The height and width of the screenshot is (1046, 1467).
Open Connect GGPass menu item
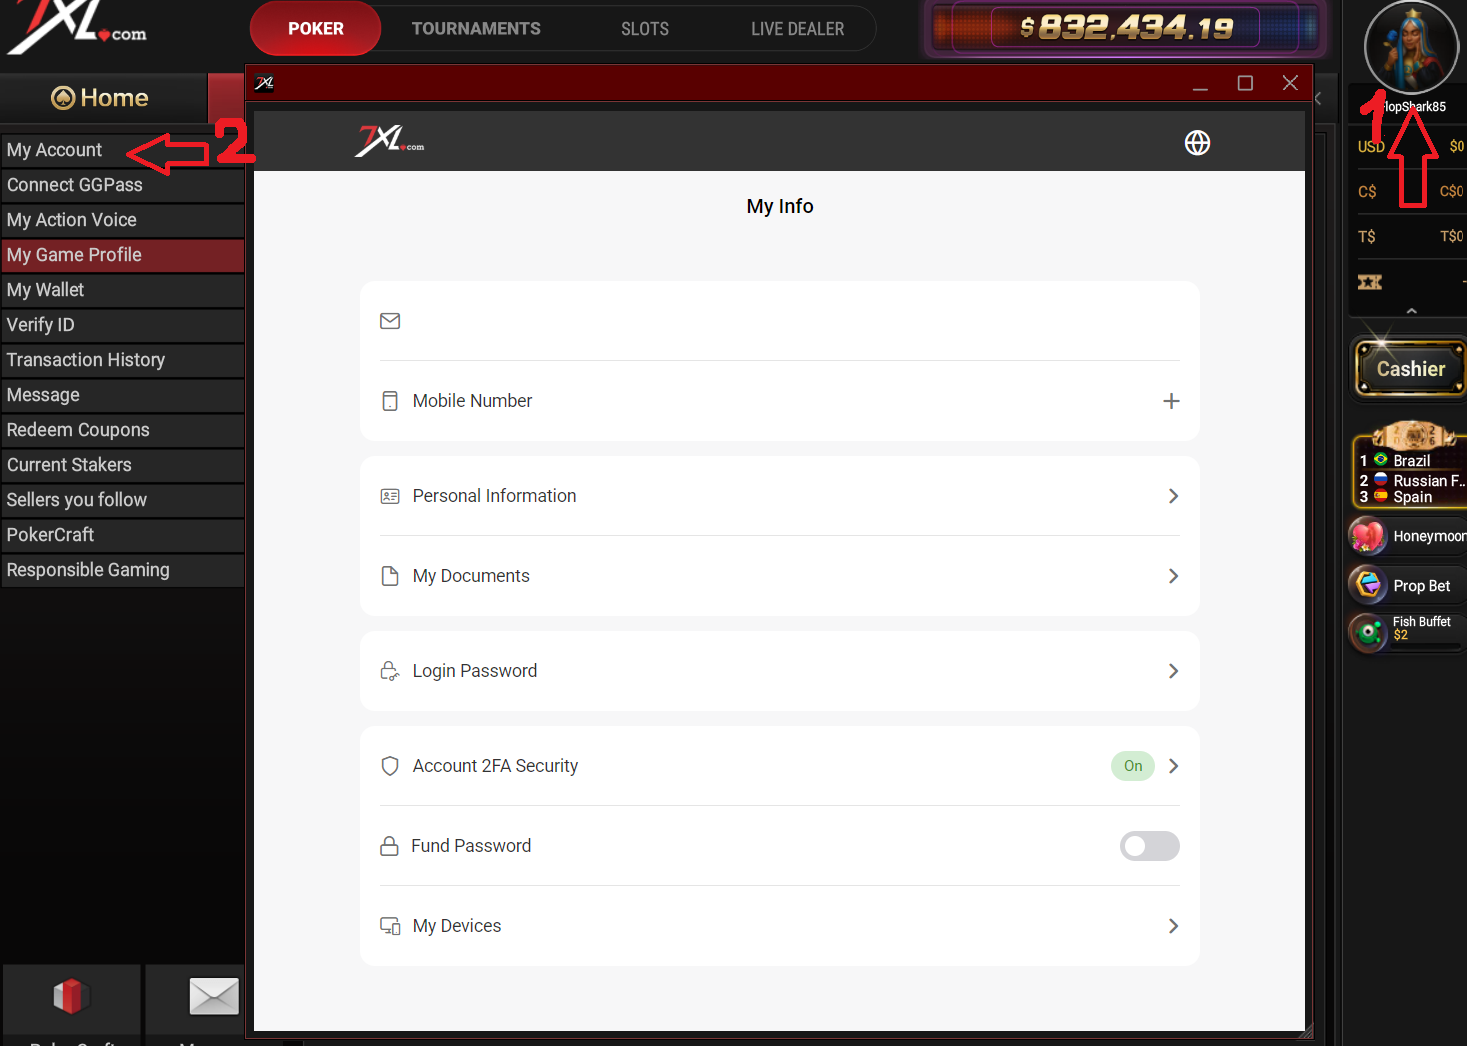(x=123, y=185)
